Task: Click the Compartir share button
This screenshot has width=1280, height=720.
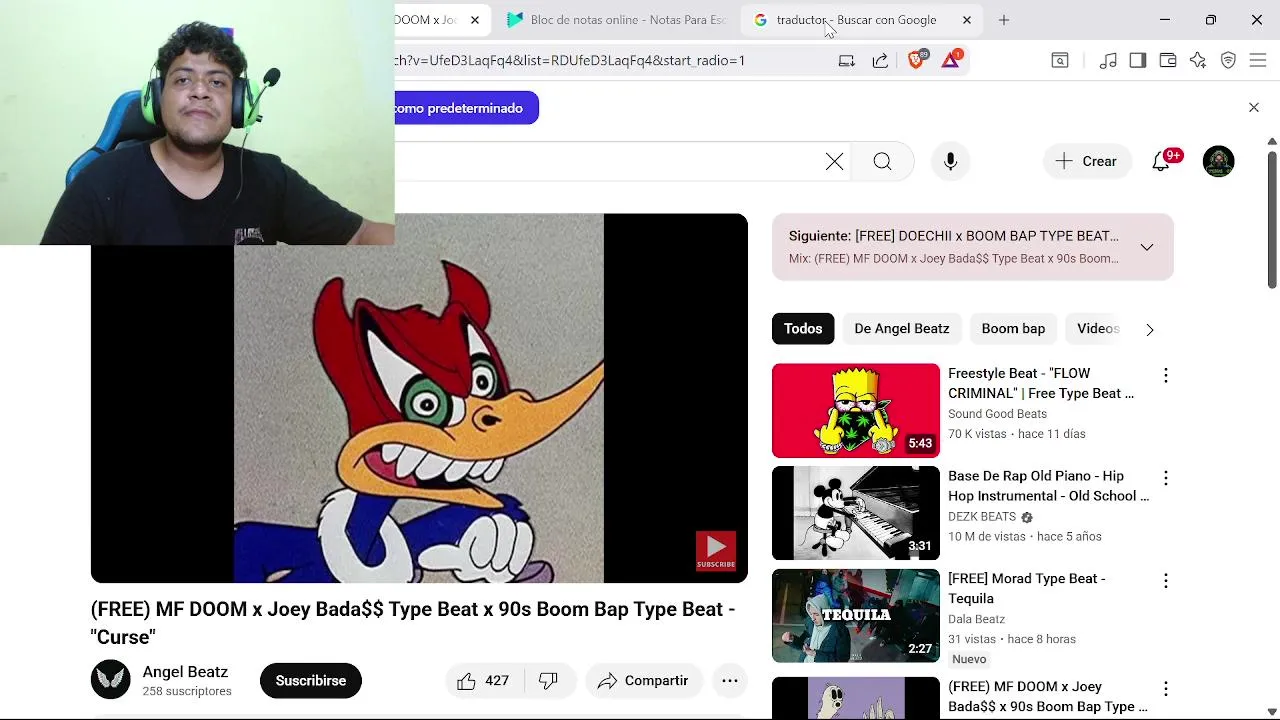Action: (644, 681)
